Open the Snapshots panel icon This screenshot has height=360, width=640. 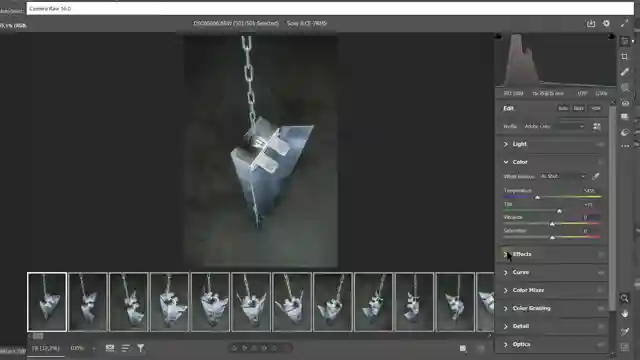(x=624, y=117)
